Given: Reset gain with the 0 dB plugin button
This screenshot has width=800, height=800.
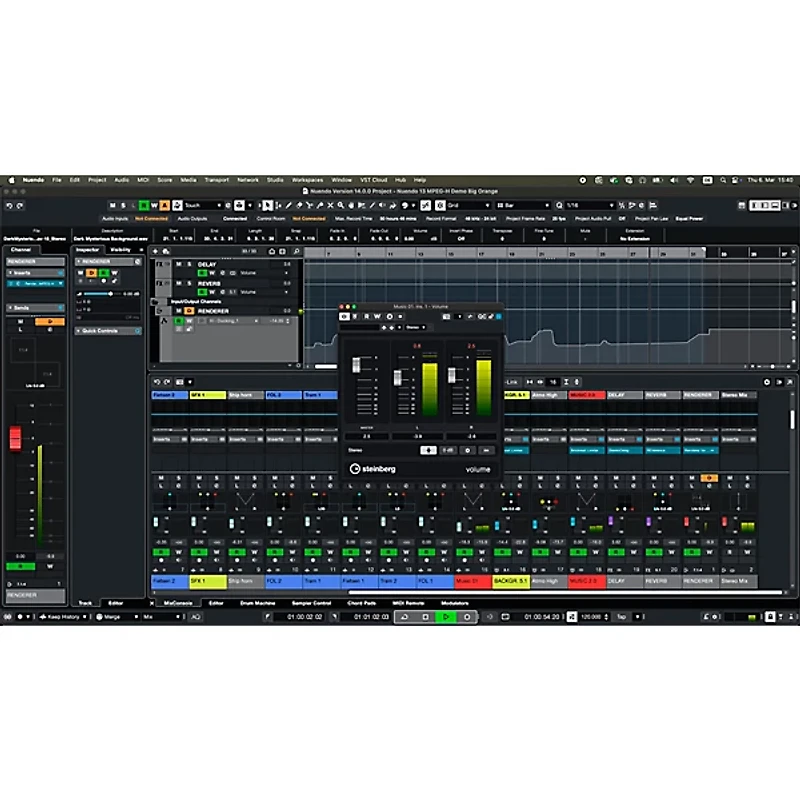Looking at the screenshot, I should coord(449,449).
